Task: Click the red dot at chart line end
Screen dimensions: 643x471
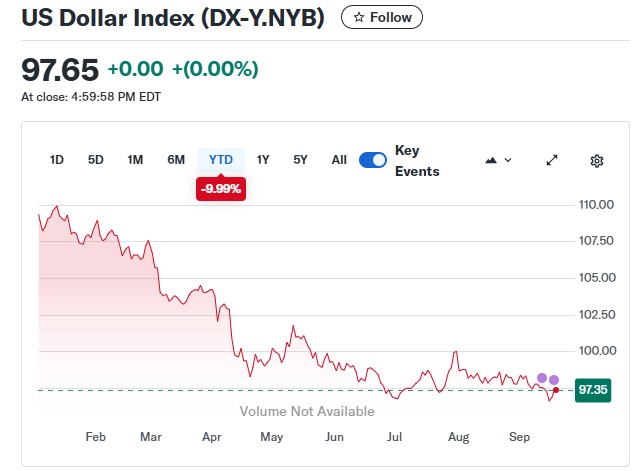Action: [x=556, y=390]
